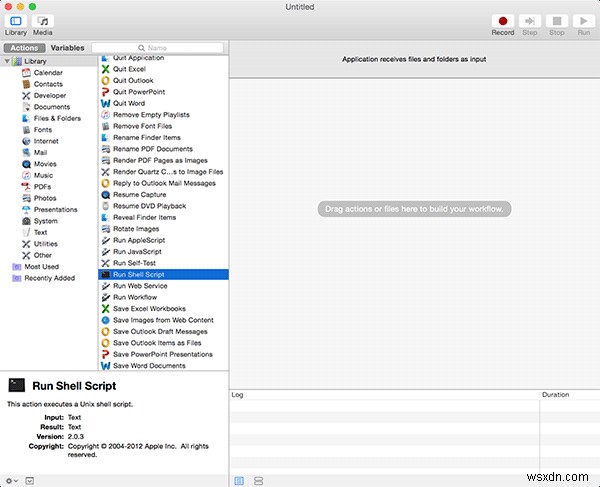Show the log view button below the Log
Viewport: 600px width, 487px height.
[x=239, y=481]
